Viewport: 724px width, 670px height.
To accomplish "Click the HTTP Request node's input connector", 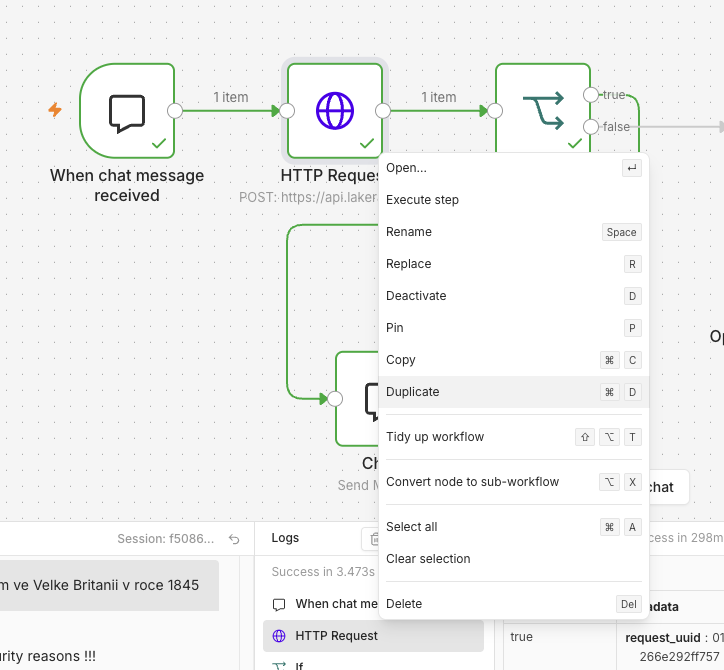I will click(x=287, y=111).
